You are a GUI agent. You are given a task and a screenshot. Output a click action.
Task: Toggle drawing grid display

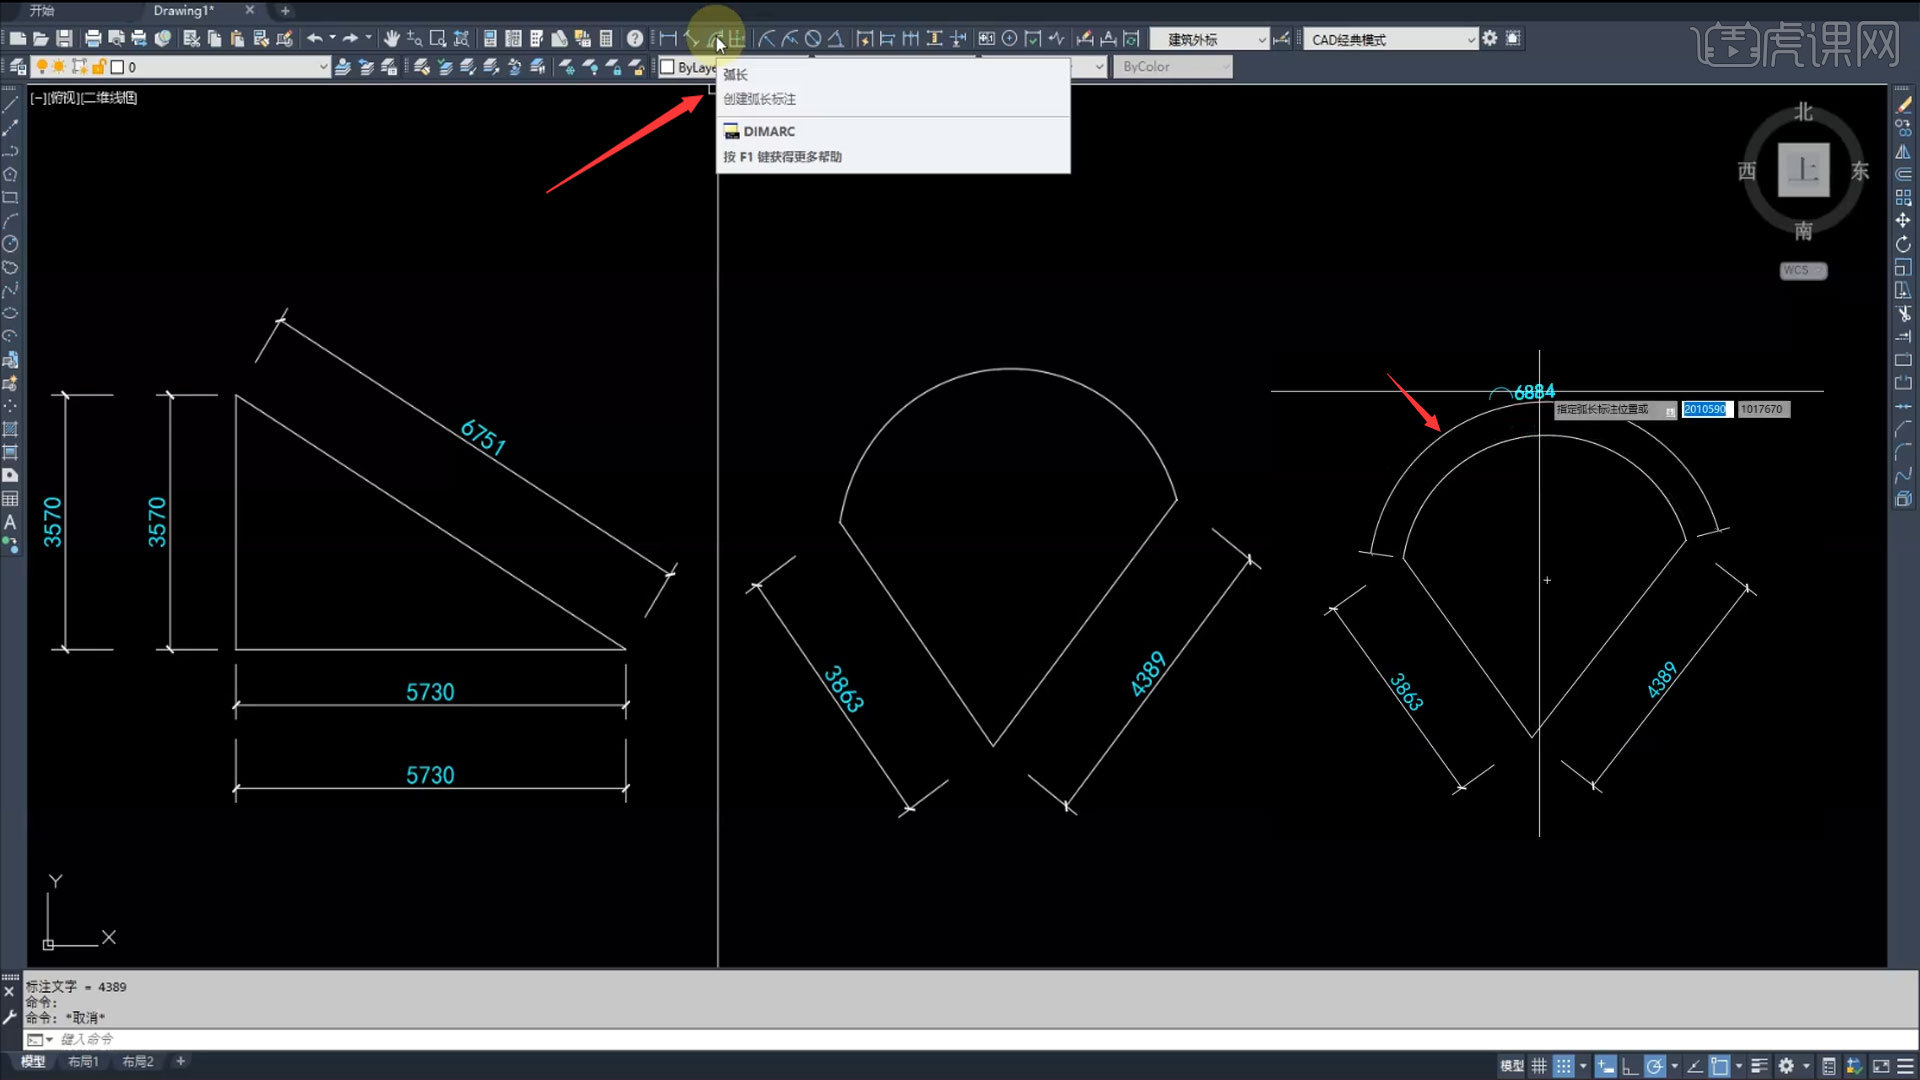coord(1539,1066)
